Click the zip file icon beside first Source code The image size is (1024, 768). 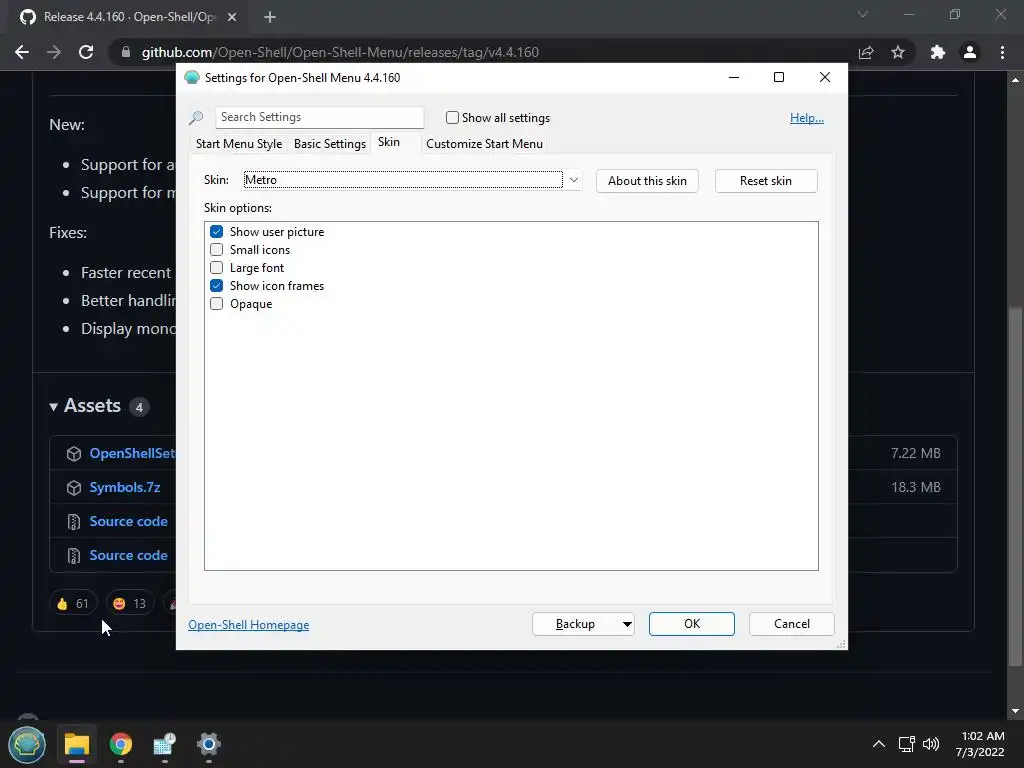[74, 522]
